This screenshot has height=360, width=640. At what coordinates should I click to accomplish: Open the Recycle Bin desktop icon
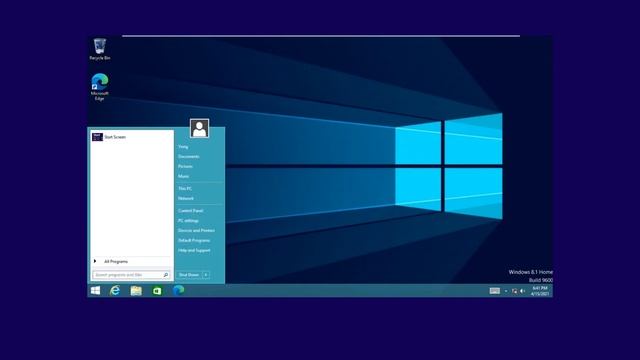click(100, 49)
